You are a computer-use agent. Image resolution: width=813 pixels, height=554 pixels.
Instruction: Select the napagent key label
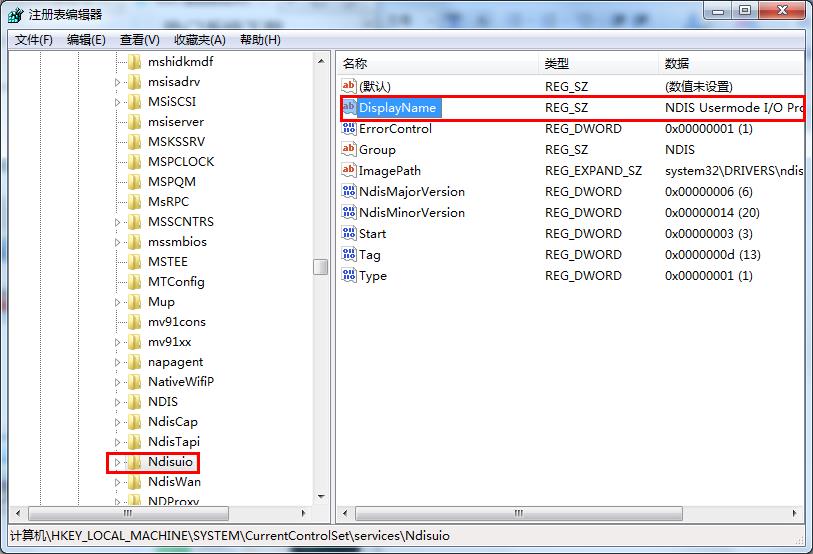click(x=175, y=362)
